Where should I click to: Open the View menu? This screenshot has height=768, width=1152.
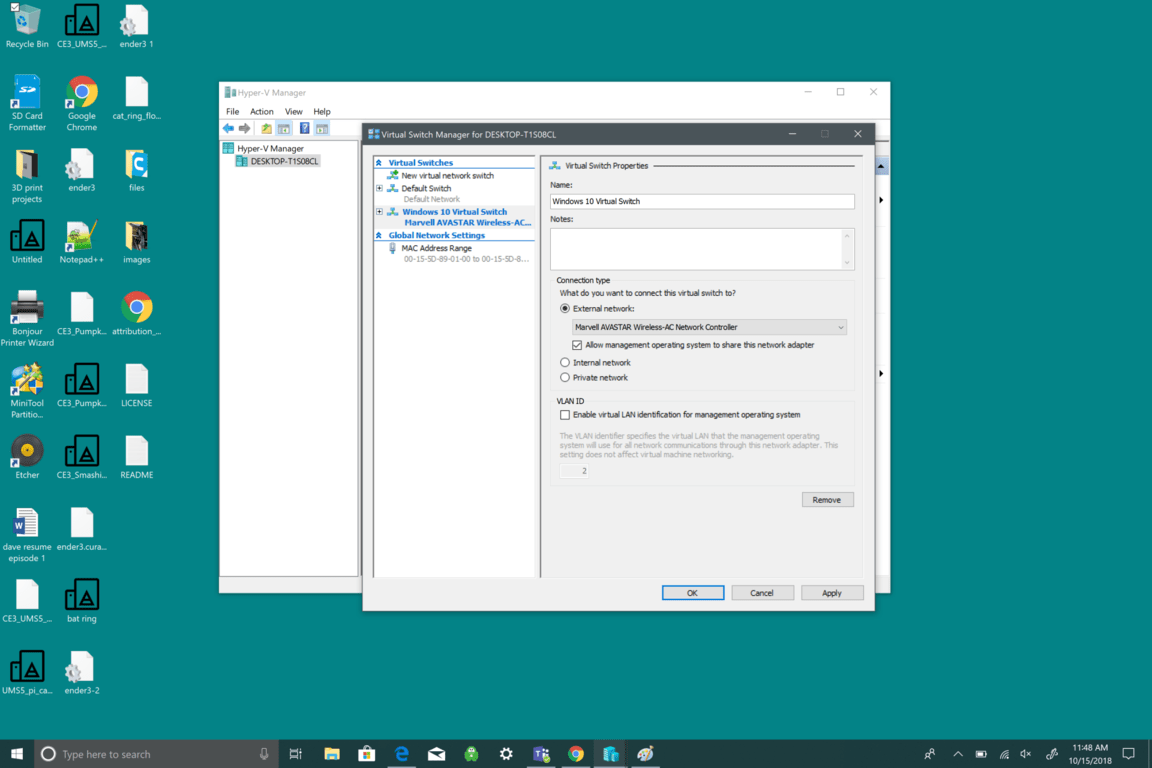click(x=293, y=112)
